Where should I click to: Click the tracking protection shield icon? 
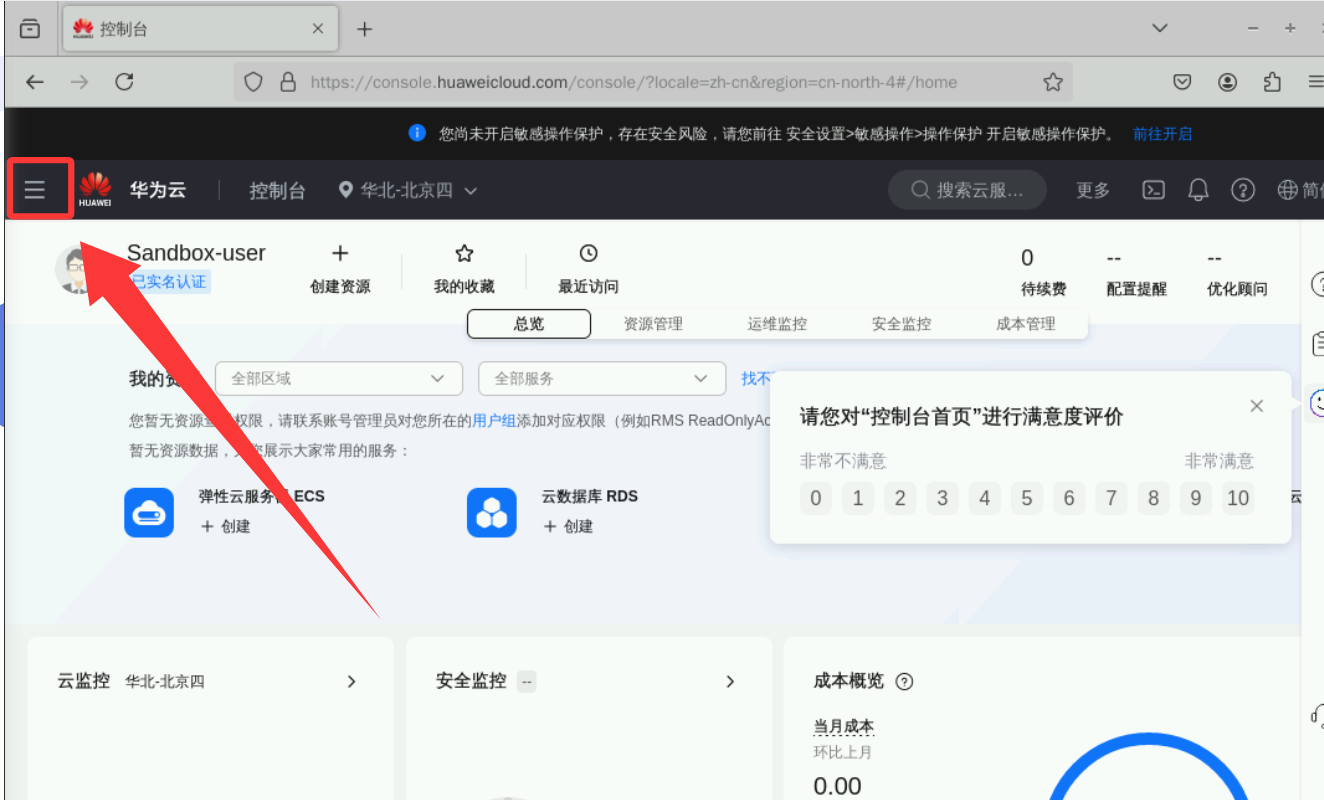(x=254, y=82)
